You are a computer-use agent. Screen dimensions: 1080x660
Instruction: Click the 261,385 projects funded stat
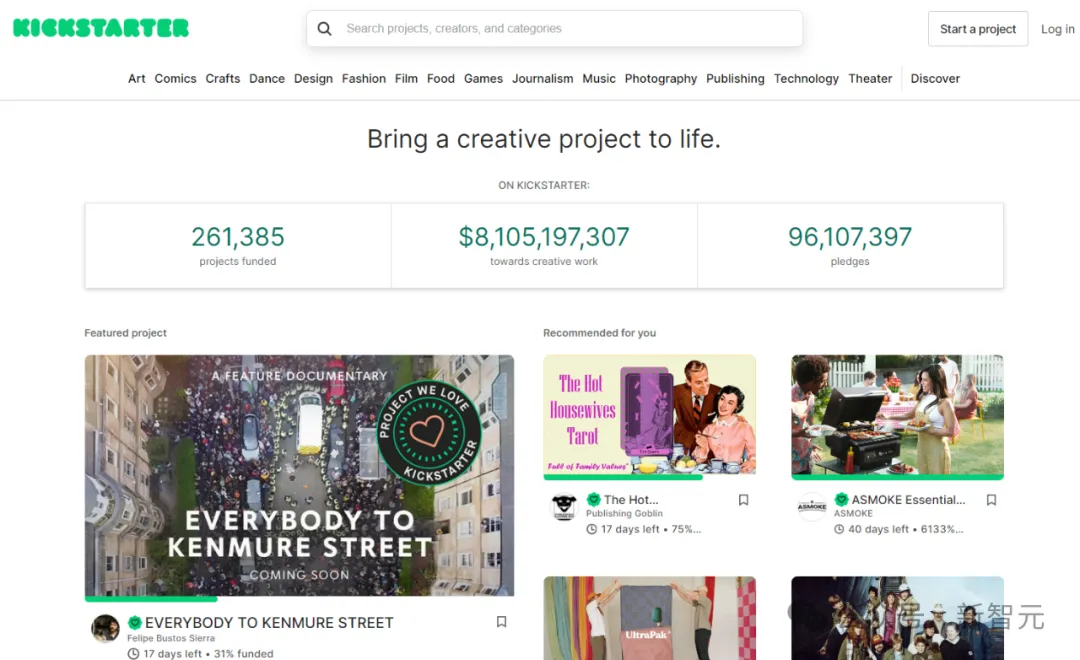[x=238, y=245]
